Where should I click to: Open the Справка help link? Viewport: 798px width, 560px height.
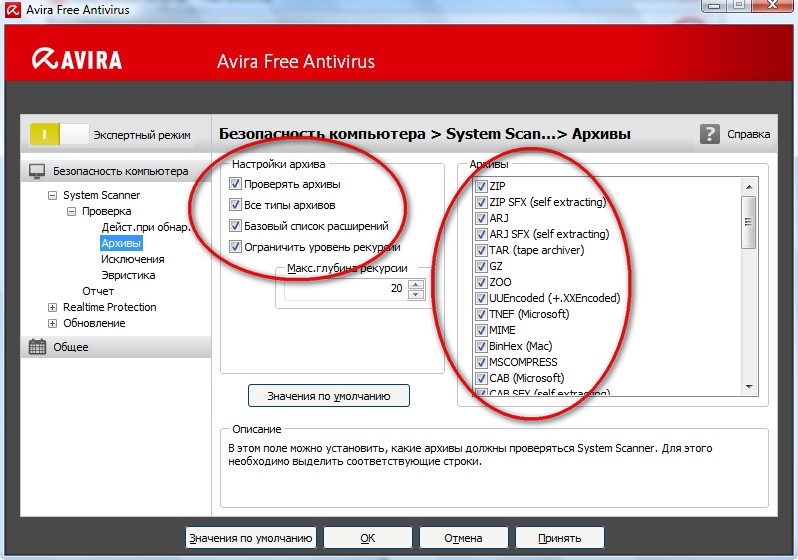pyautogui.click(x=748, y=134)
